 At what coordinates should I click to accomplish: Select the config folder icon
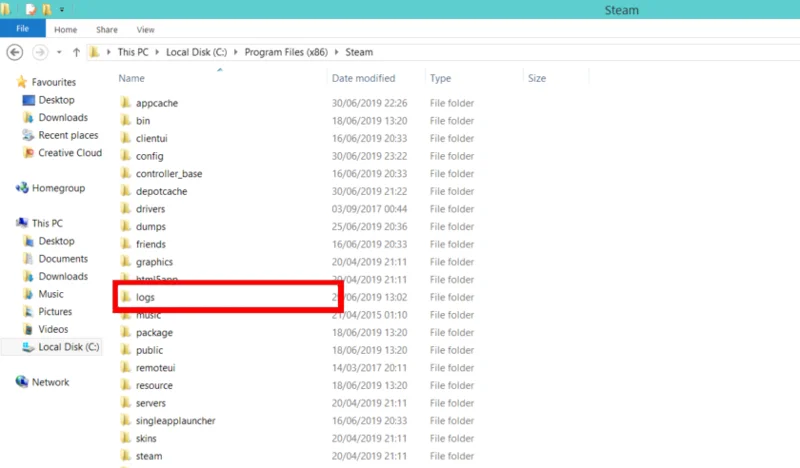point(126,156)
